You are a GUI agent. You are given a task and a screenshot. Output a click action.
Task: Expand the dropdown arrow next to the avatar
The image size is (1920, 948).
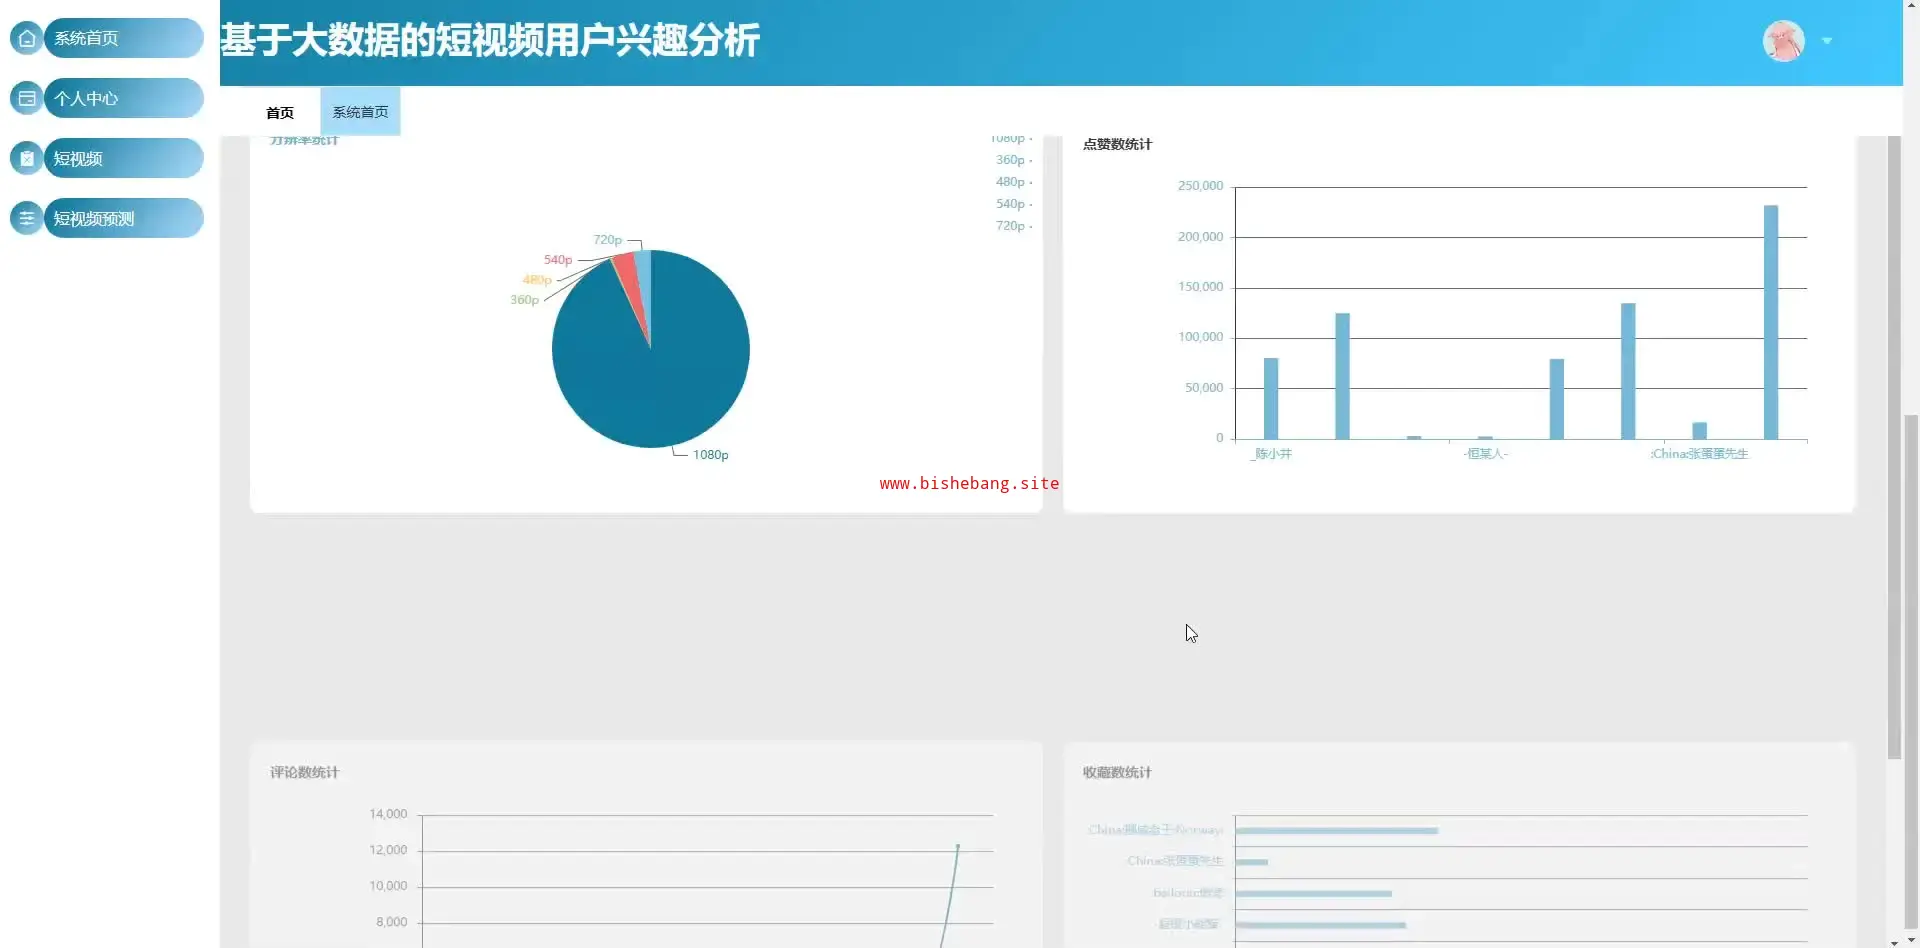point(1827,41)
